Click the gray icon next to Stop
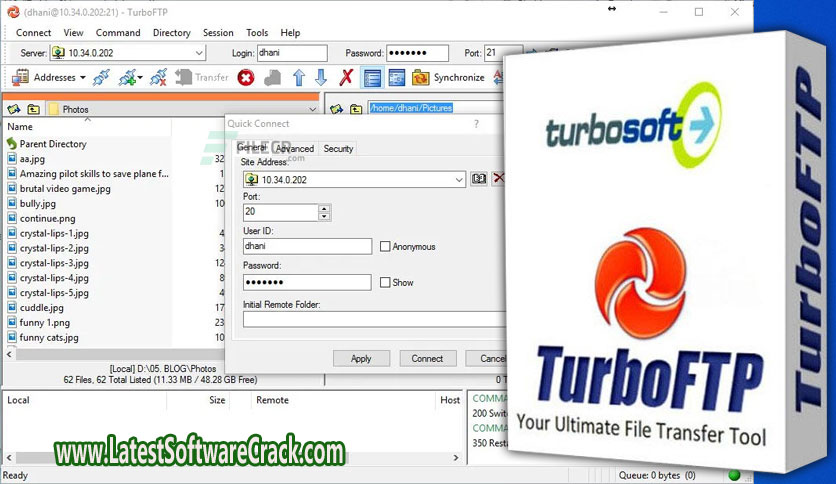The image size is (836, 484). click(272, 78)
